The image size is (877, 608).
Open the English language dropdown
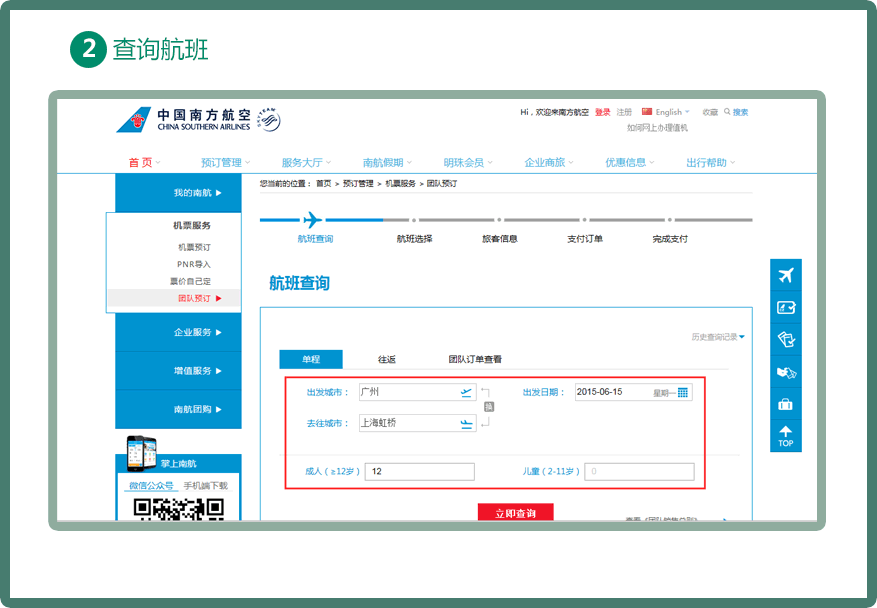(x=667, y=112)
